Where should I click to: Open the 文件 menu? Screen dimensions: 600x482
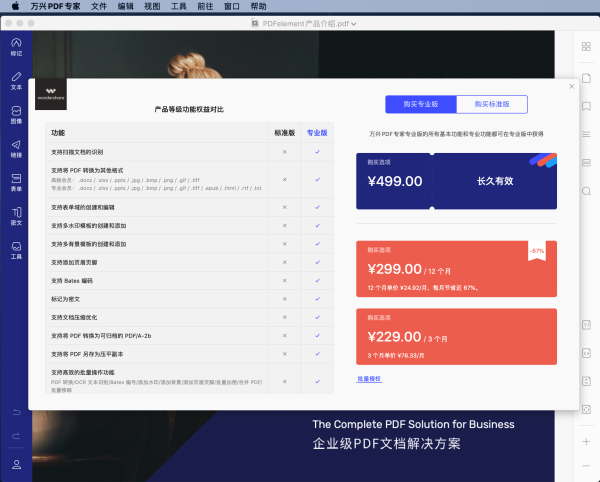[99, 6]
